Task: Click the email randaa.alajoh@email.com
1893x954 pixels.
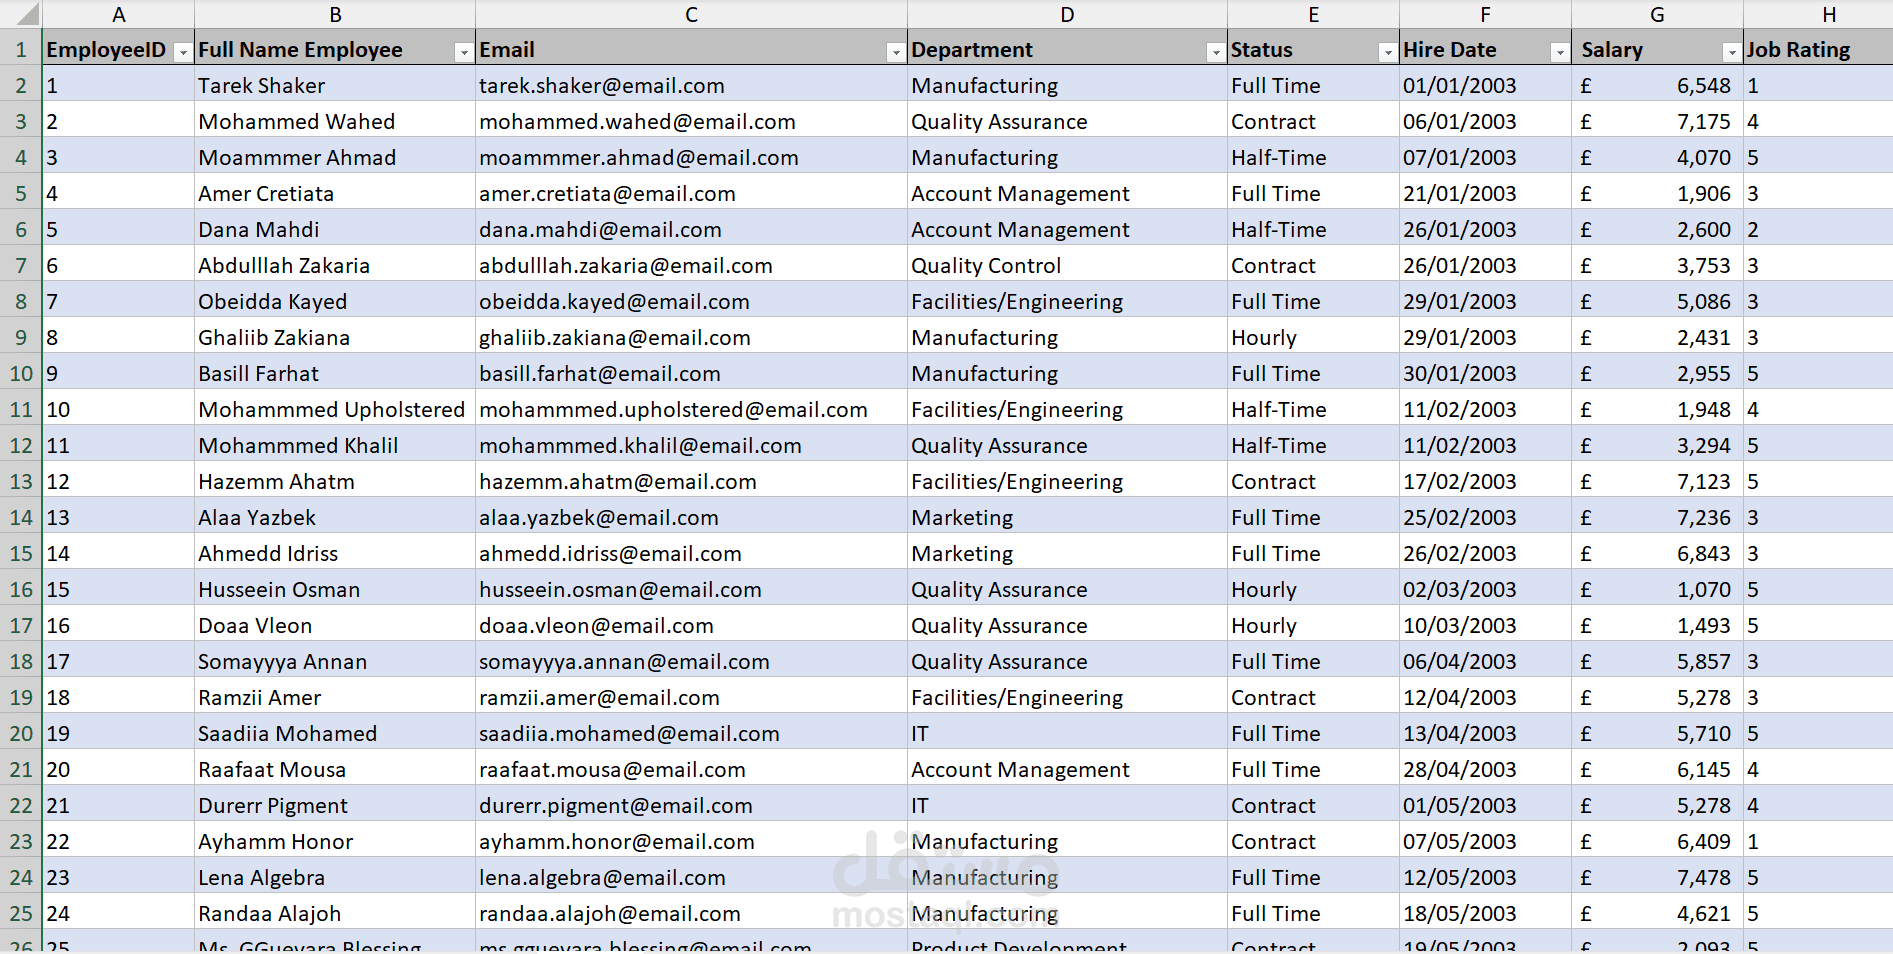Action: click(x=691, y=913)
